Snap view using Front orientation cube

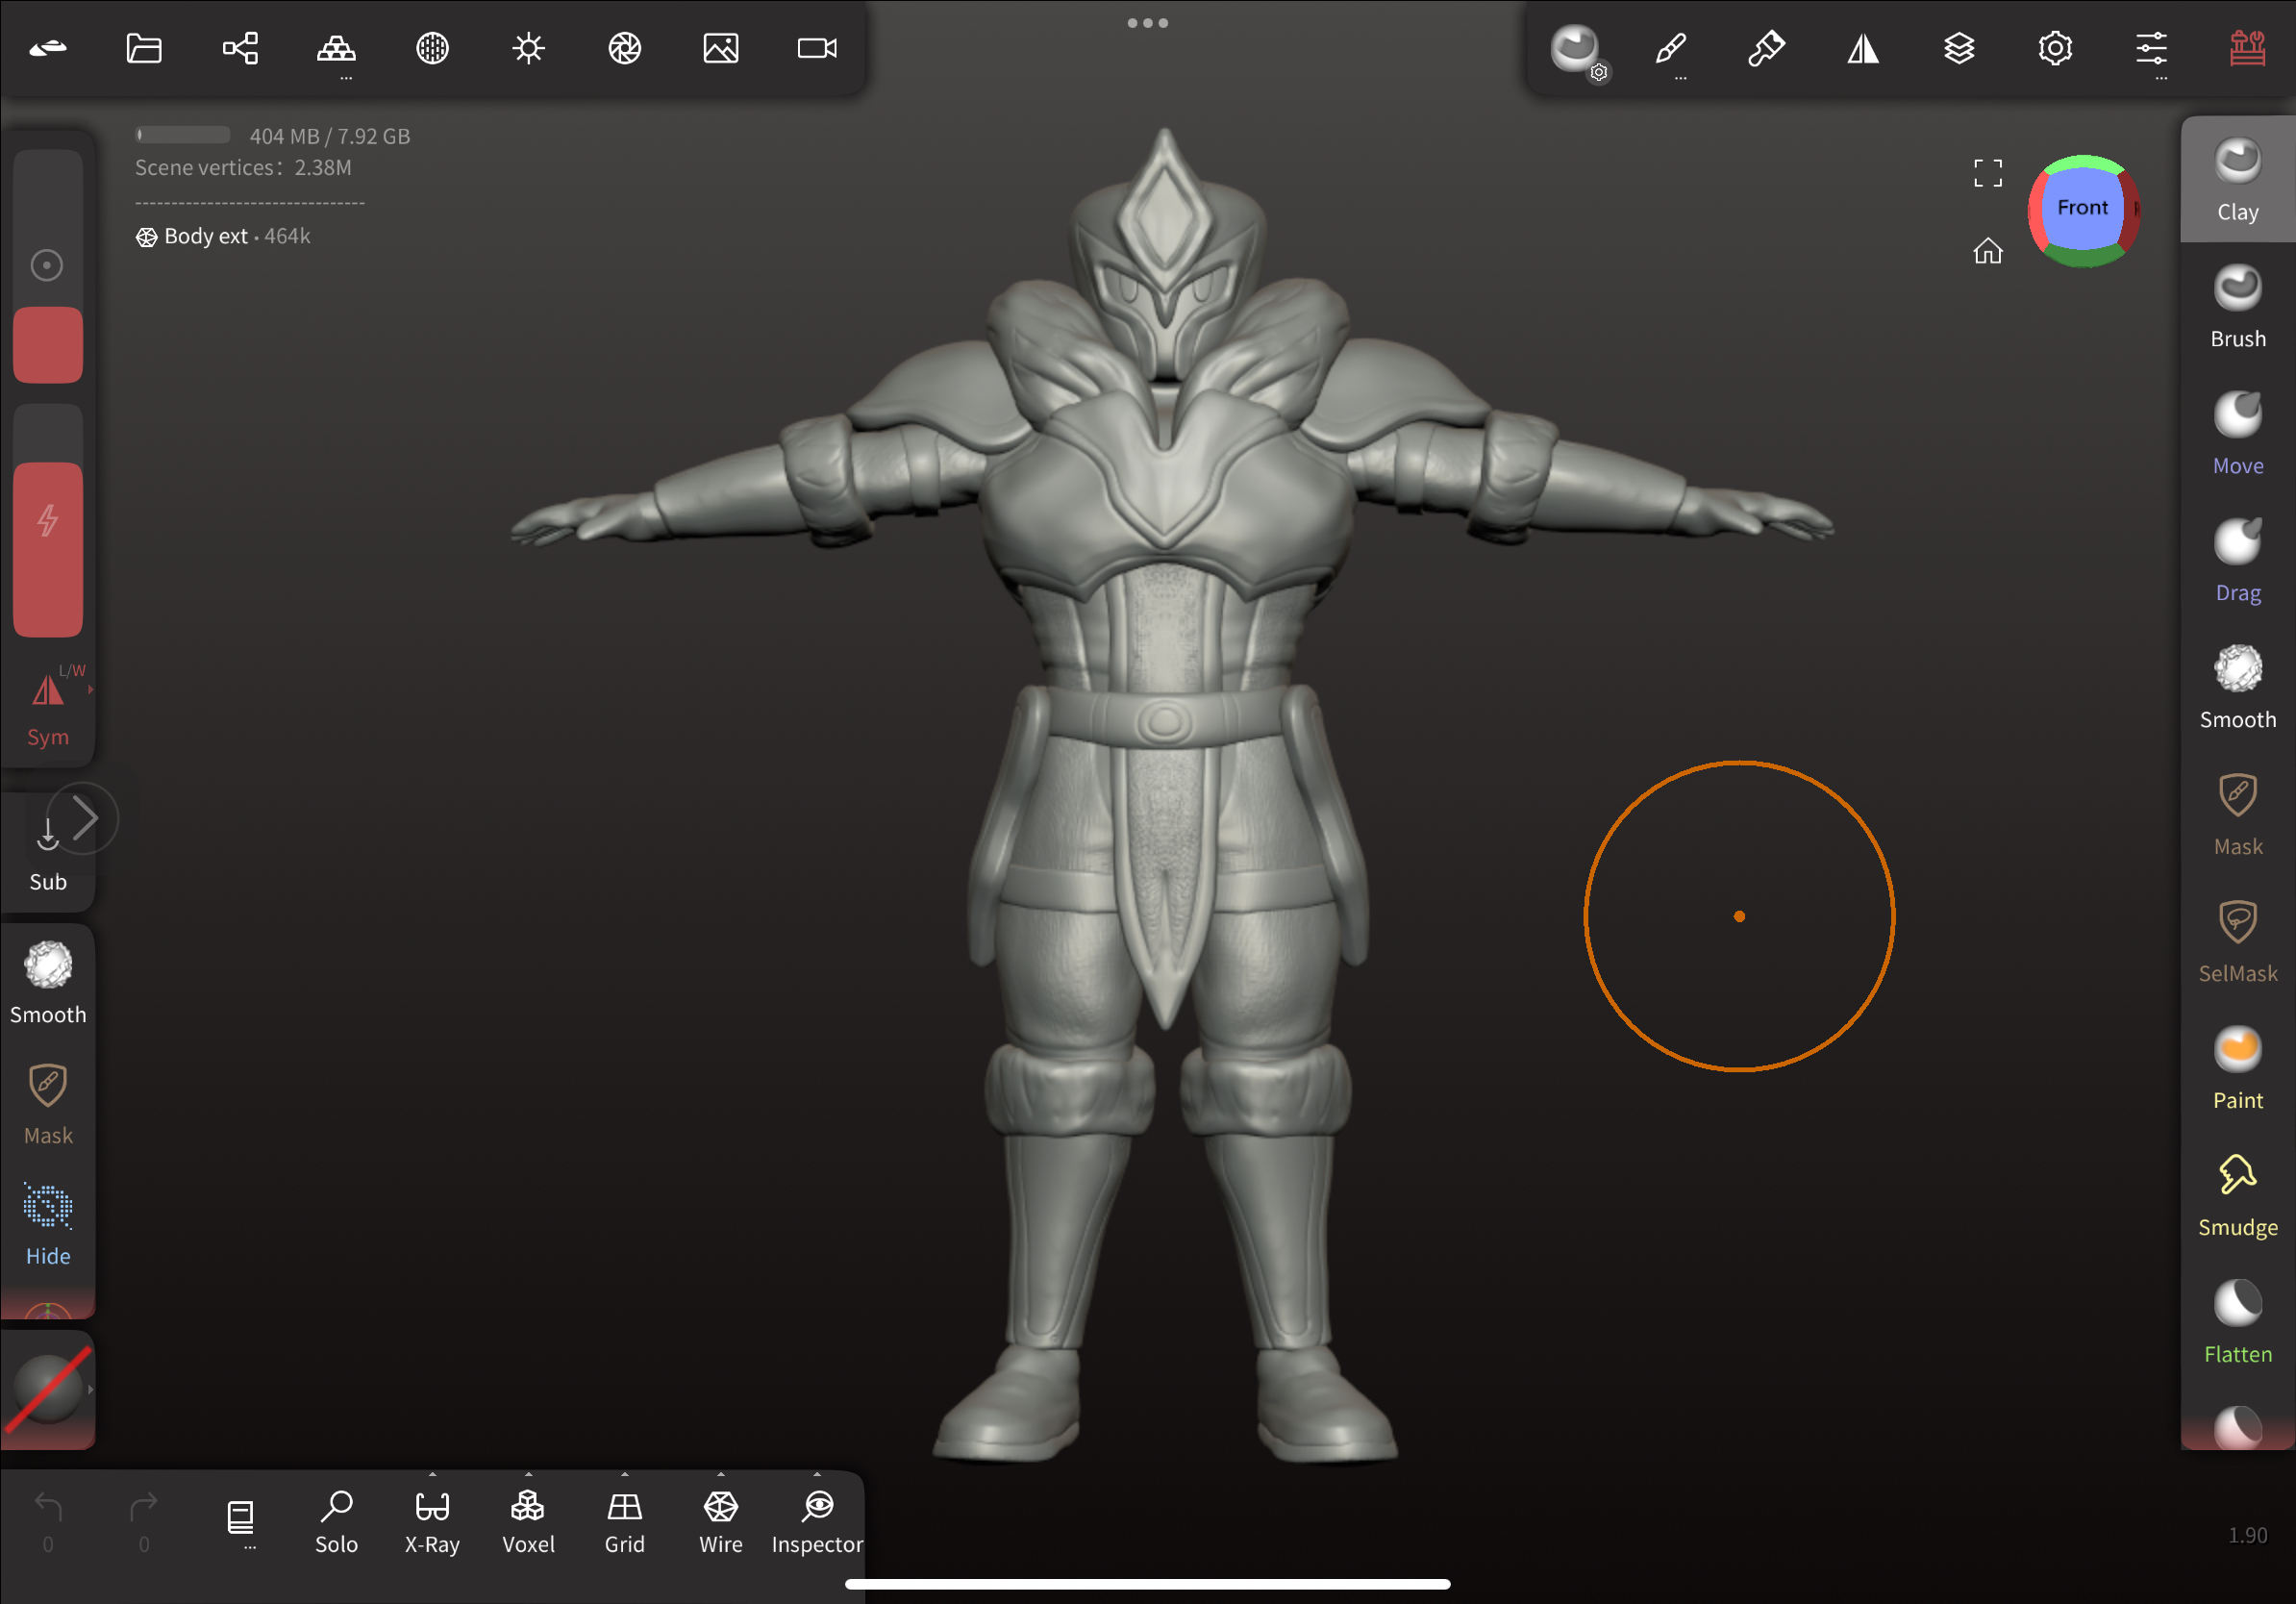coord(2083,209)
